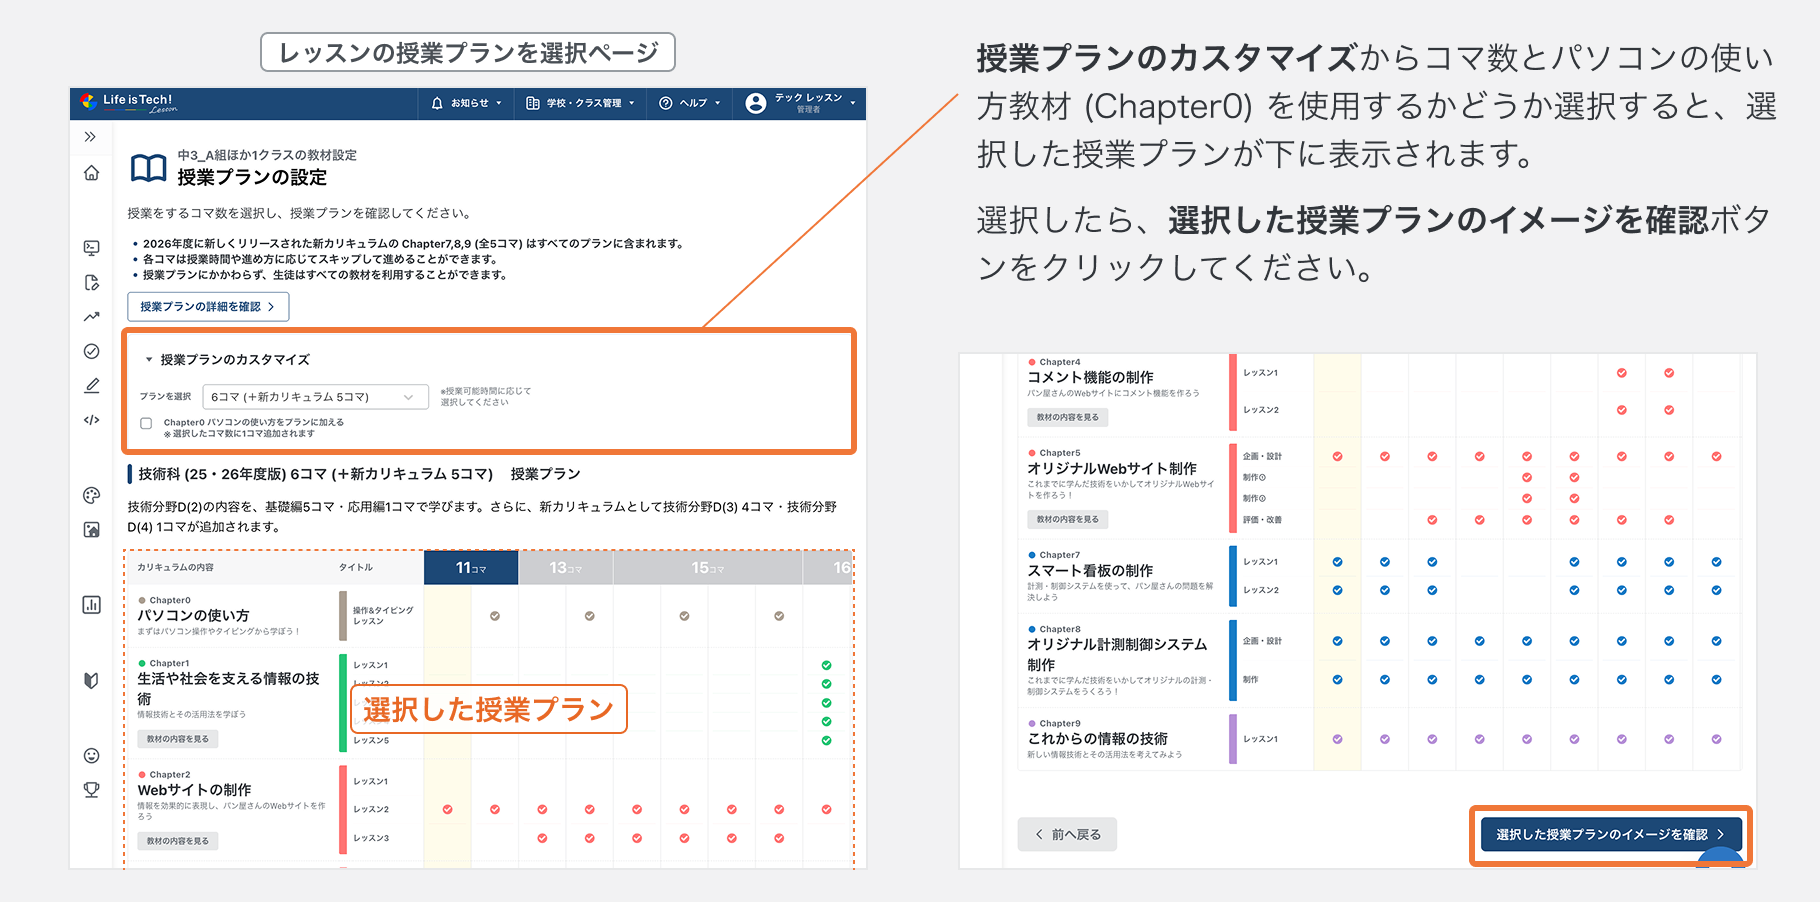Open the trophy icon at sidebar bottom
This screenshot has height=902, width=1820.
(91, 789)
